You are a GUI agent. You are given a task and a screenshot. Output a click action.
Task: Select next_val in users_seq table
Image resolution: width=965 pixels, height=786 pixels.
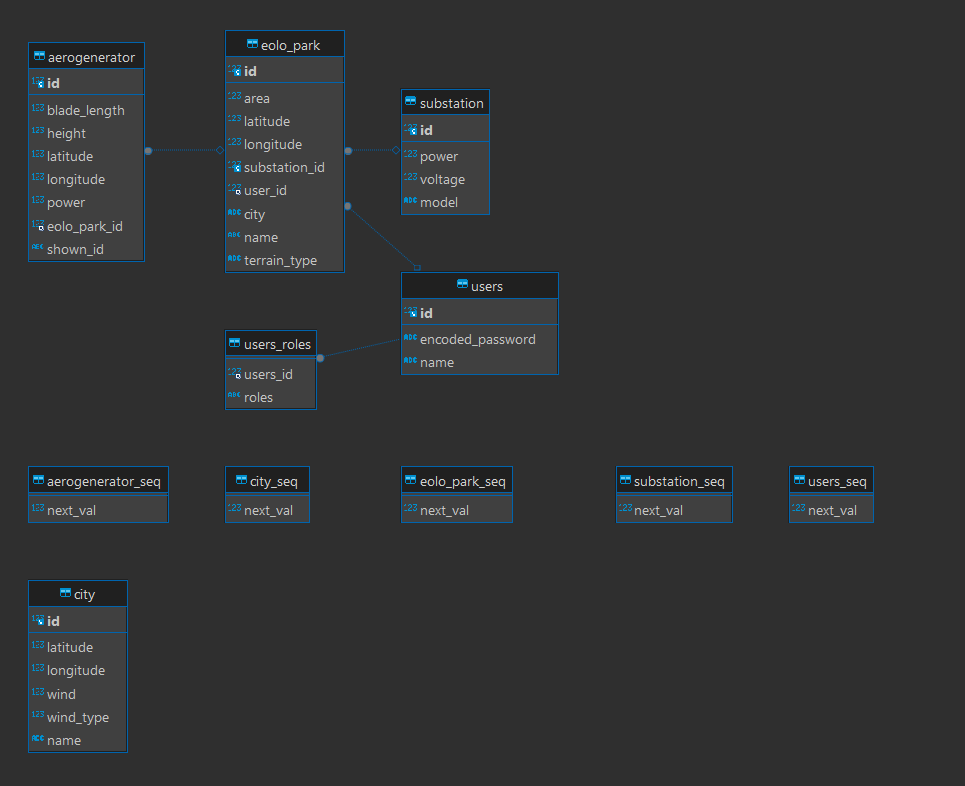tap(831, 510)
